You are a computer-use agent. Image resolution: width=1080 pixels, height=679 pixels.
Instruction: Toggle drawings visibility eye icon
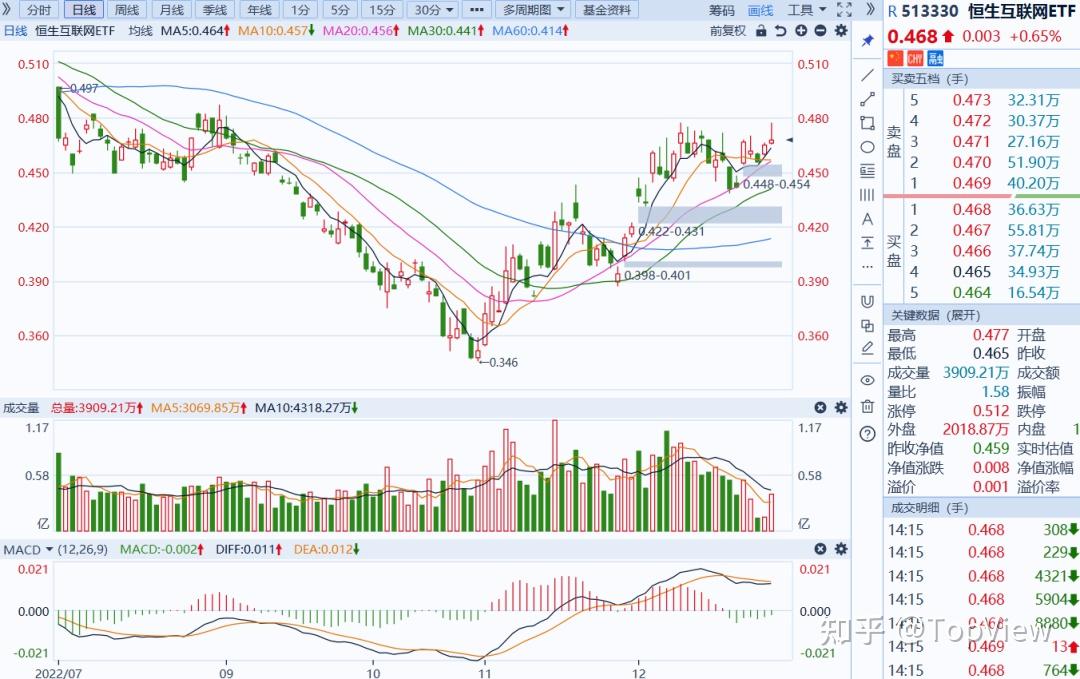(x=867, y=380)
